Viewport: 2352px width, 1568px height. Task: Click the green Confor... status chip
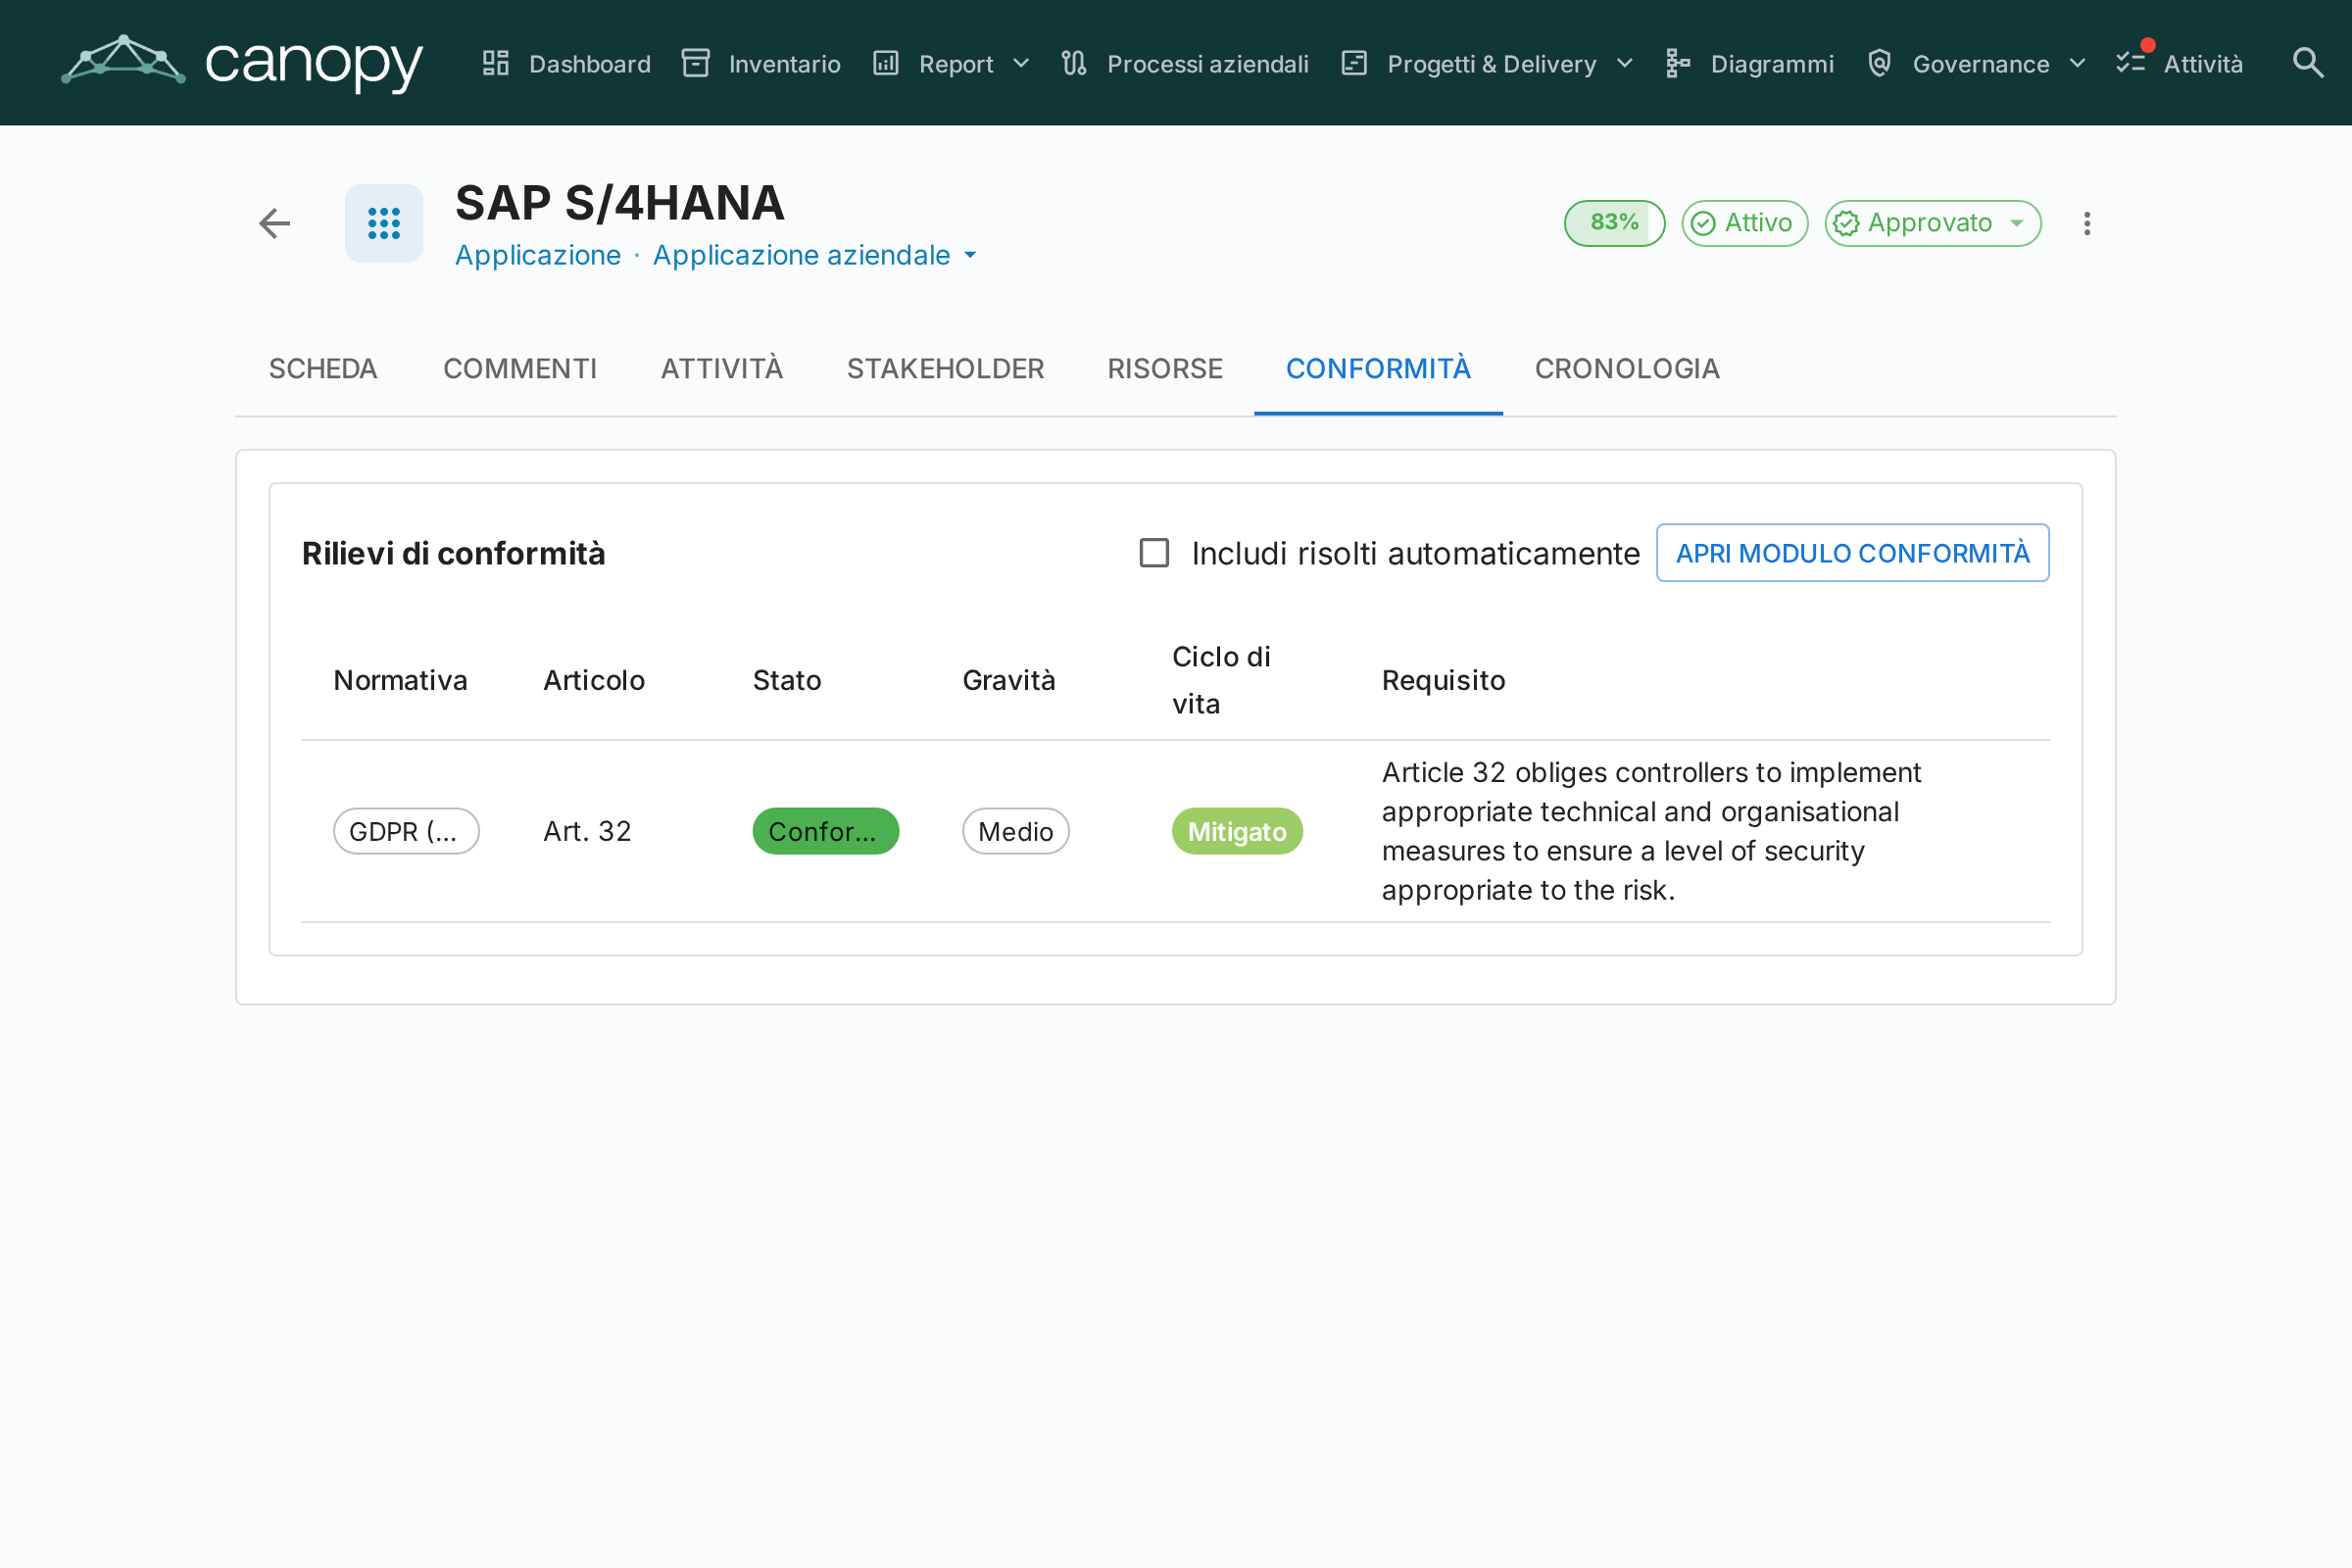pyautogui.click(x=826, y=831)
